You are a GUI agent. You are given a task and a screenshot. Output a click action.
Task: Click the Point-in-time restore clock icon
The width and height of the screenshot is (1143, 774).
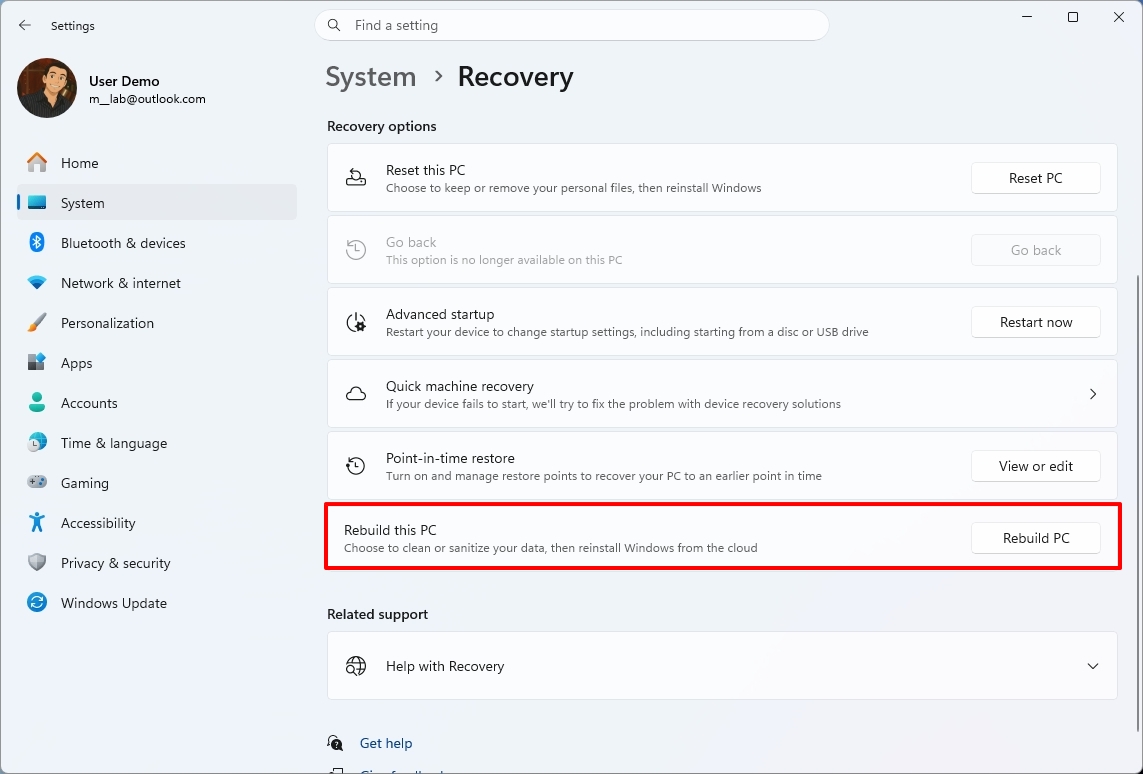tap(356, 466)
